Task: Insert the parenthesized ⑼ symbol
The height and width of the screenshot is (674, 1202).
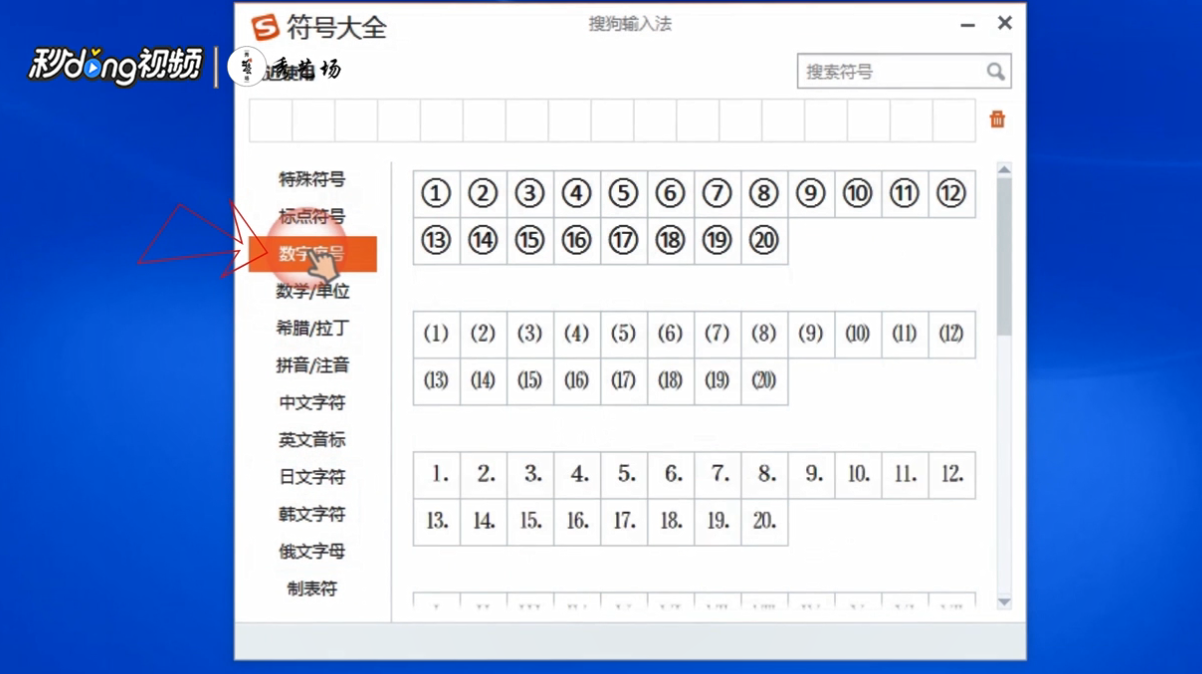Action: coord(811,334)
